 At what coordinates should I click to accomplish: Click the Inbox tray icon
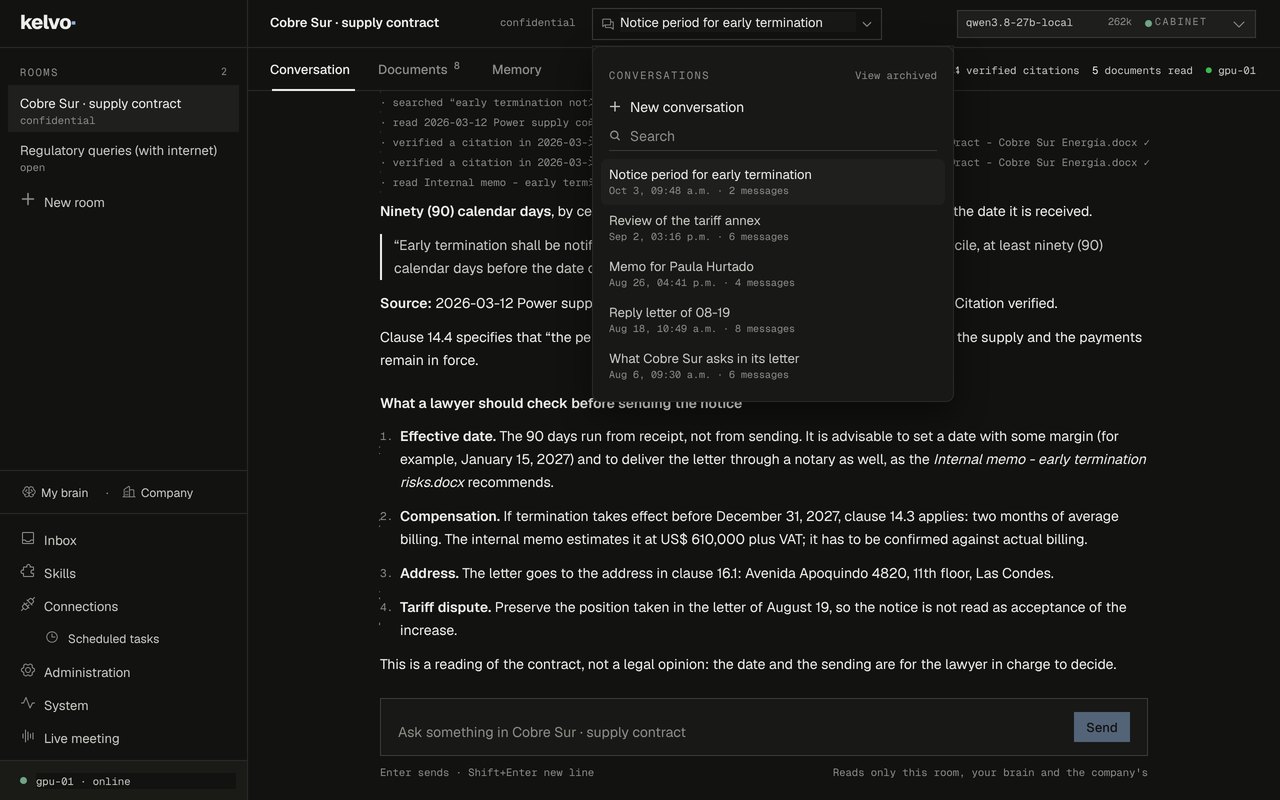pos(28,539)
